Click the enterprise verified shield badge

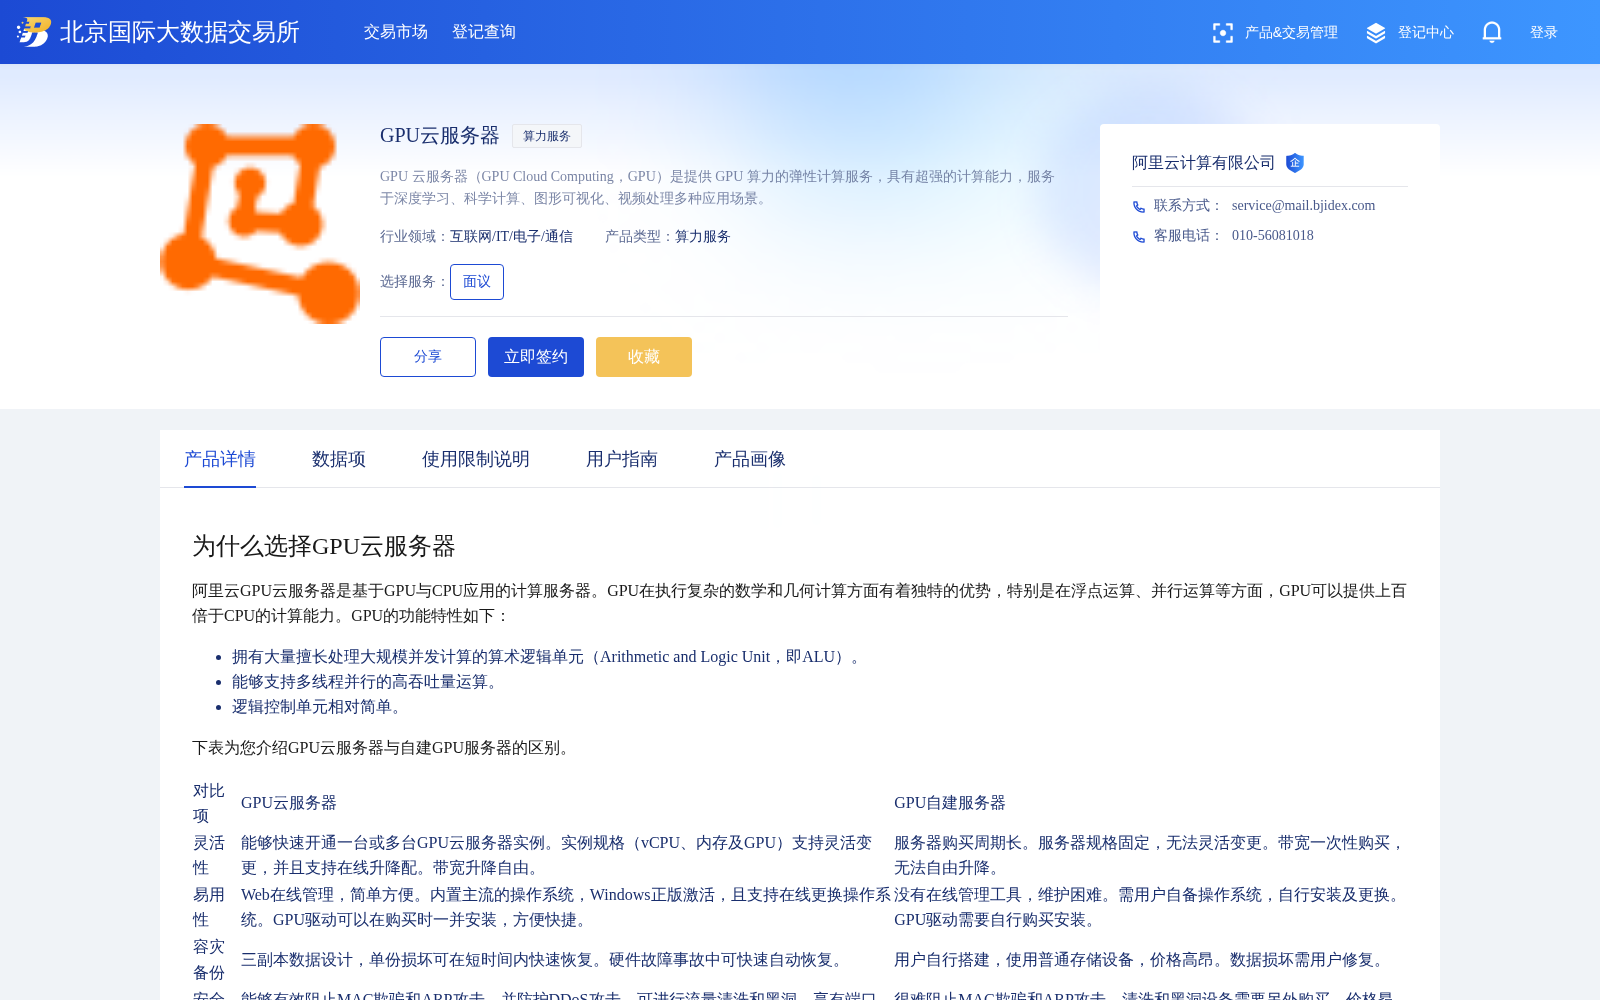[x=1295, y=163]
